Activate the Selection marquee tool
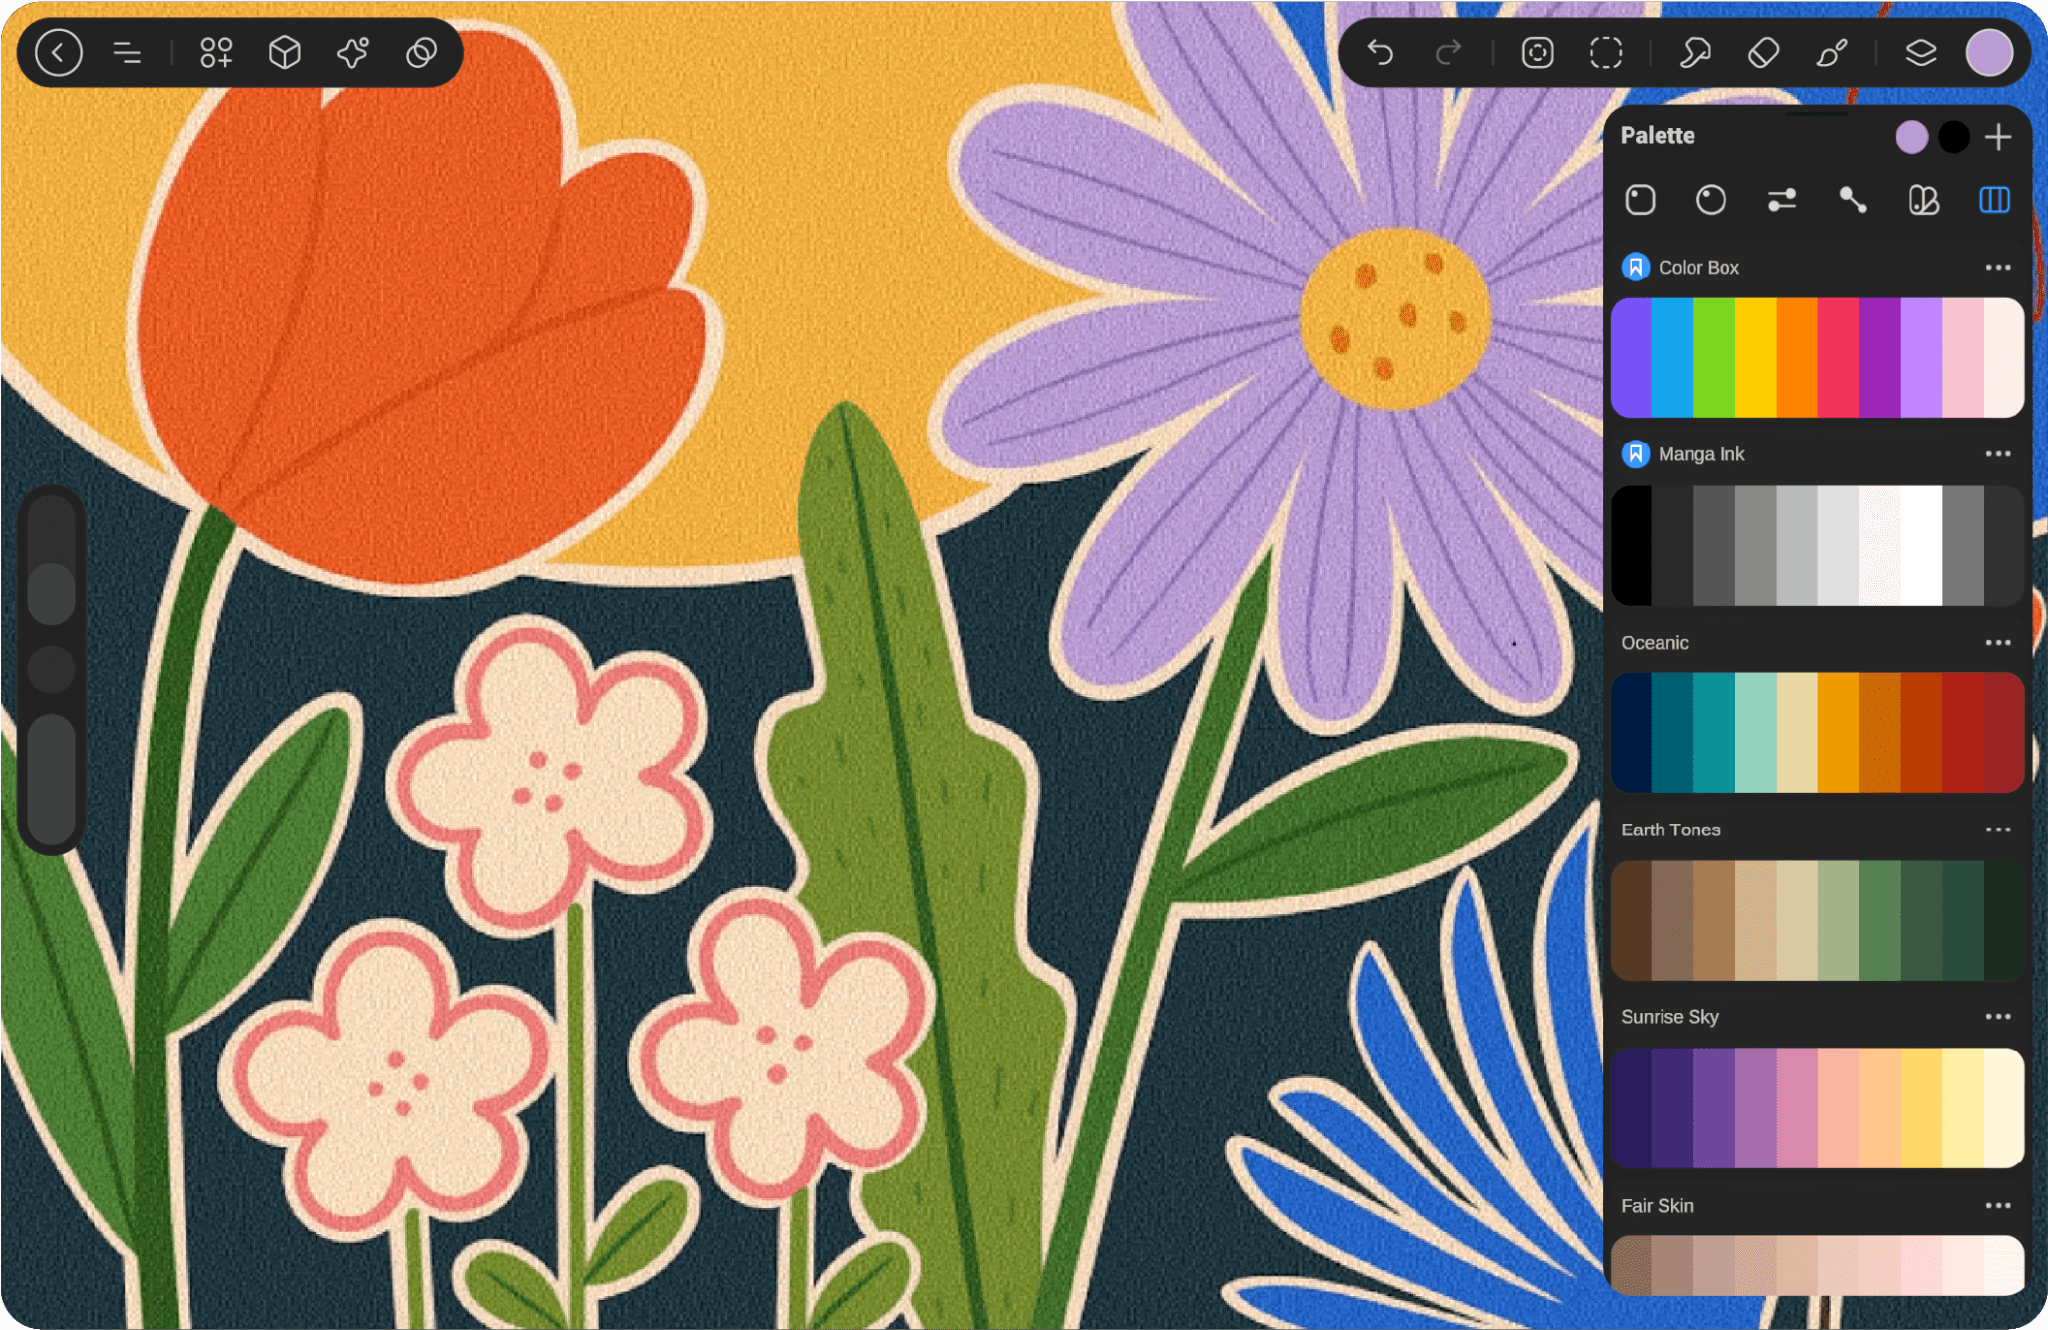This screenshot has height=1330, width=2048. coord(1606,52)
